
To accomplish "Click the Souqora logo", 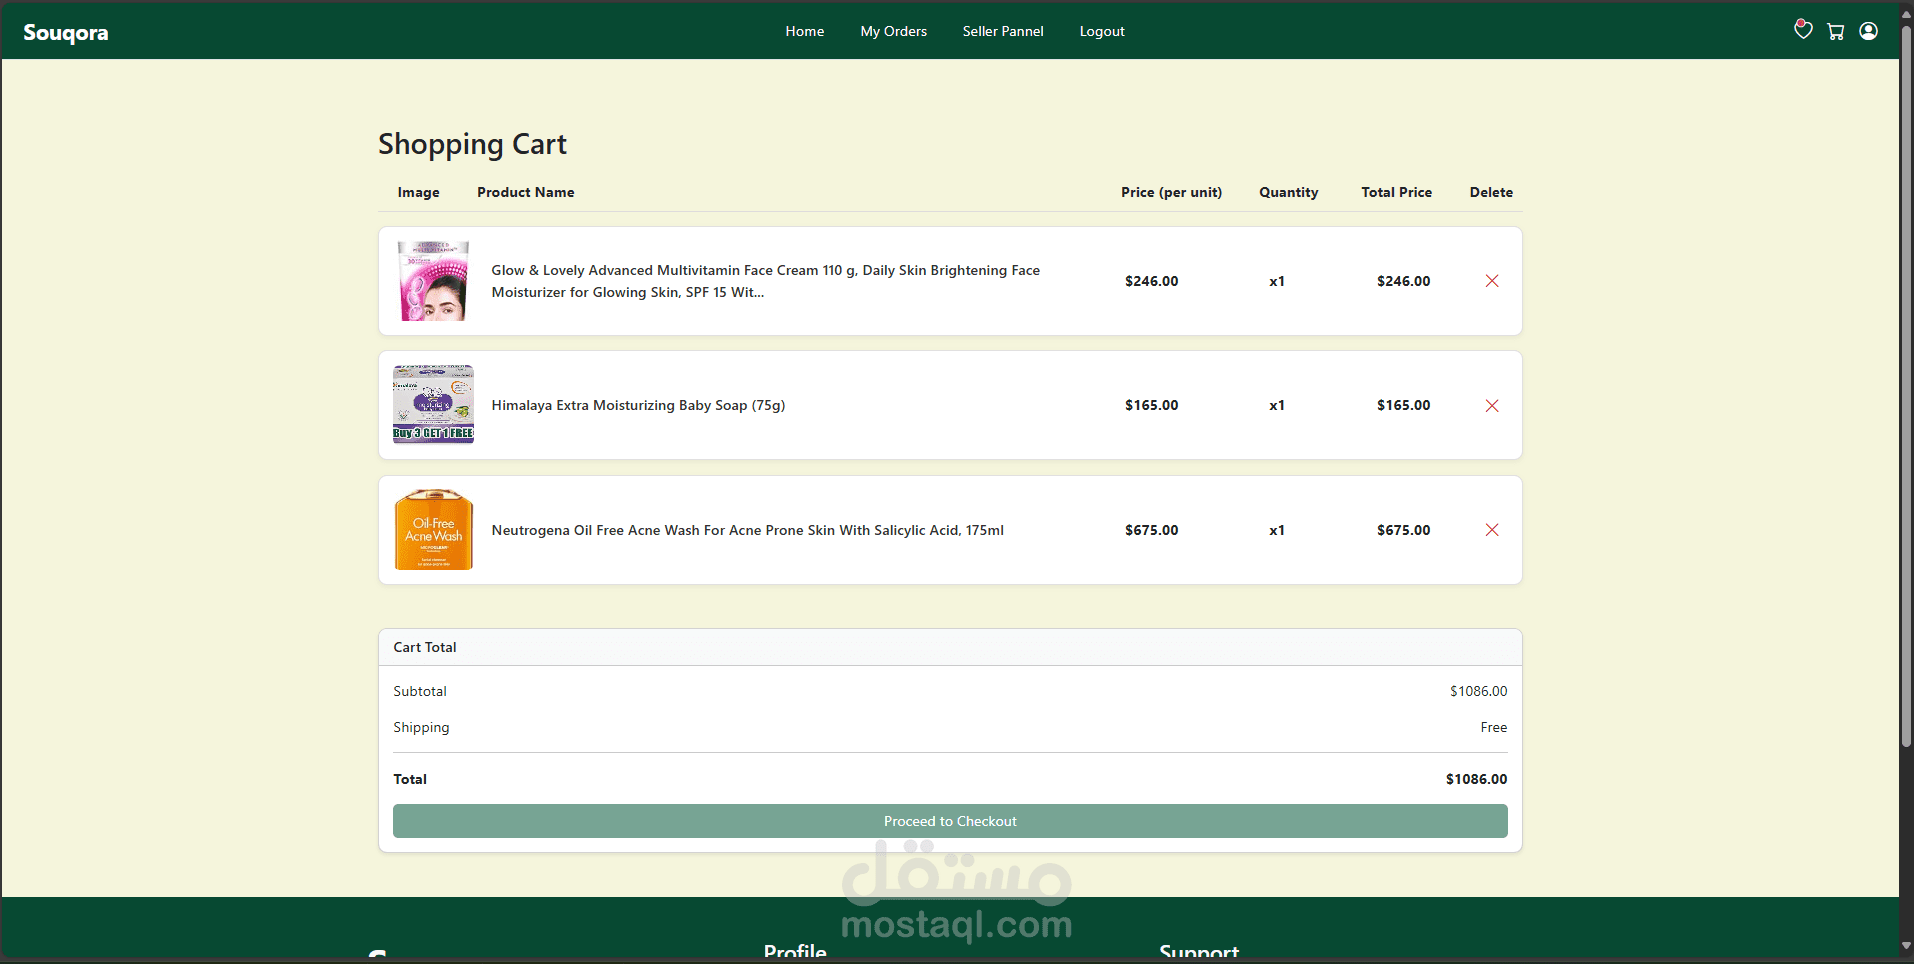I will (66, 32).
